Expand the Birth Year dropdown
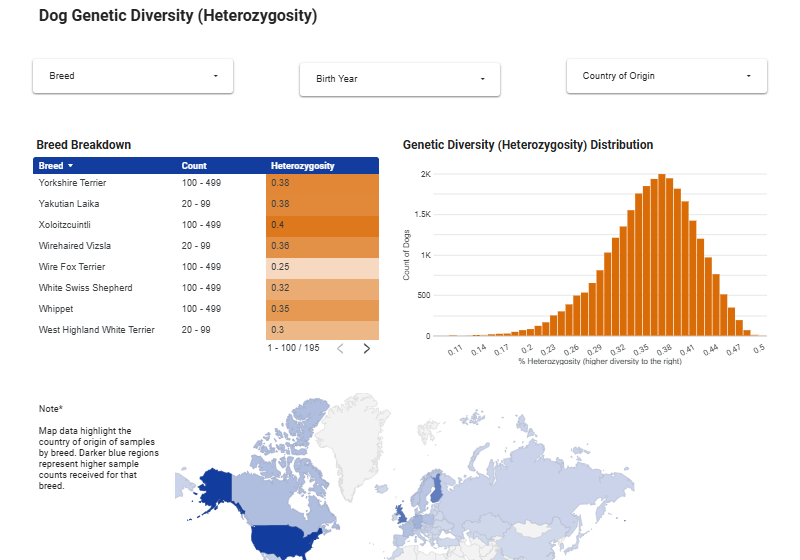Viewport: 800px width, 560px height. pos(400,79)
